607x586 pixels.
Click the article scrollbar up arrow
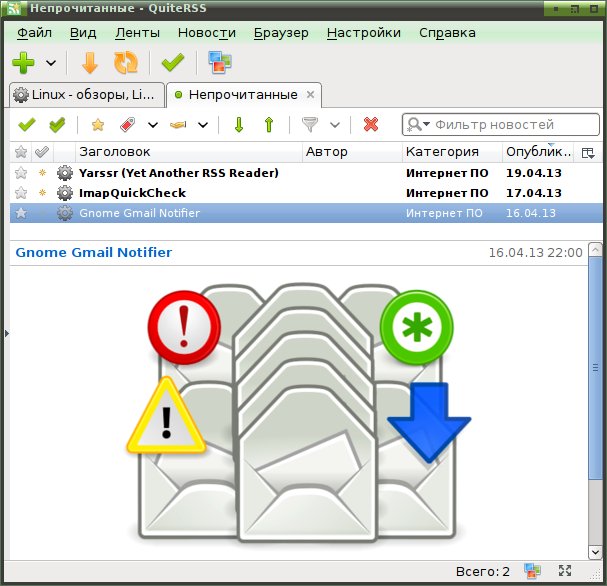(x=595, y=250)
